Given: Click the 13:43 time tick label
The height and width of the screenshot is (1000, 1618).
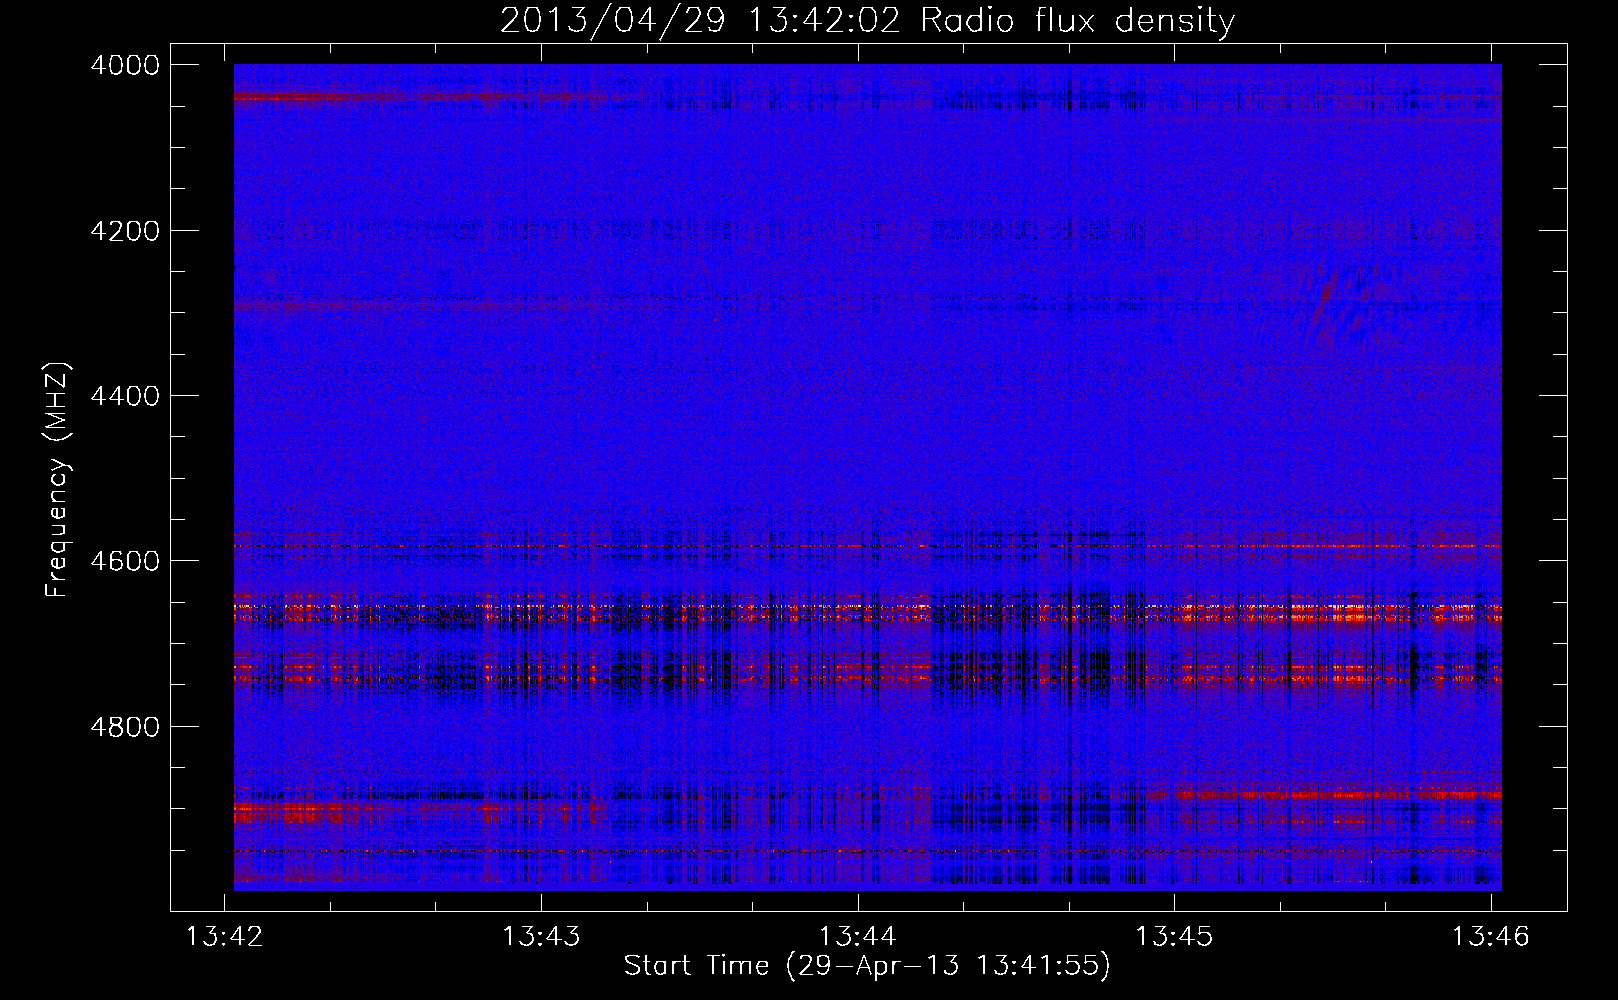Looking at the screenshot, I should pos(541,936).
